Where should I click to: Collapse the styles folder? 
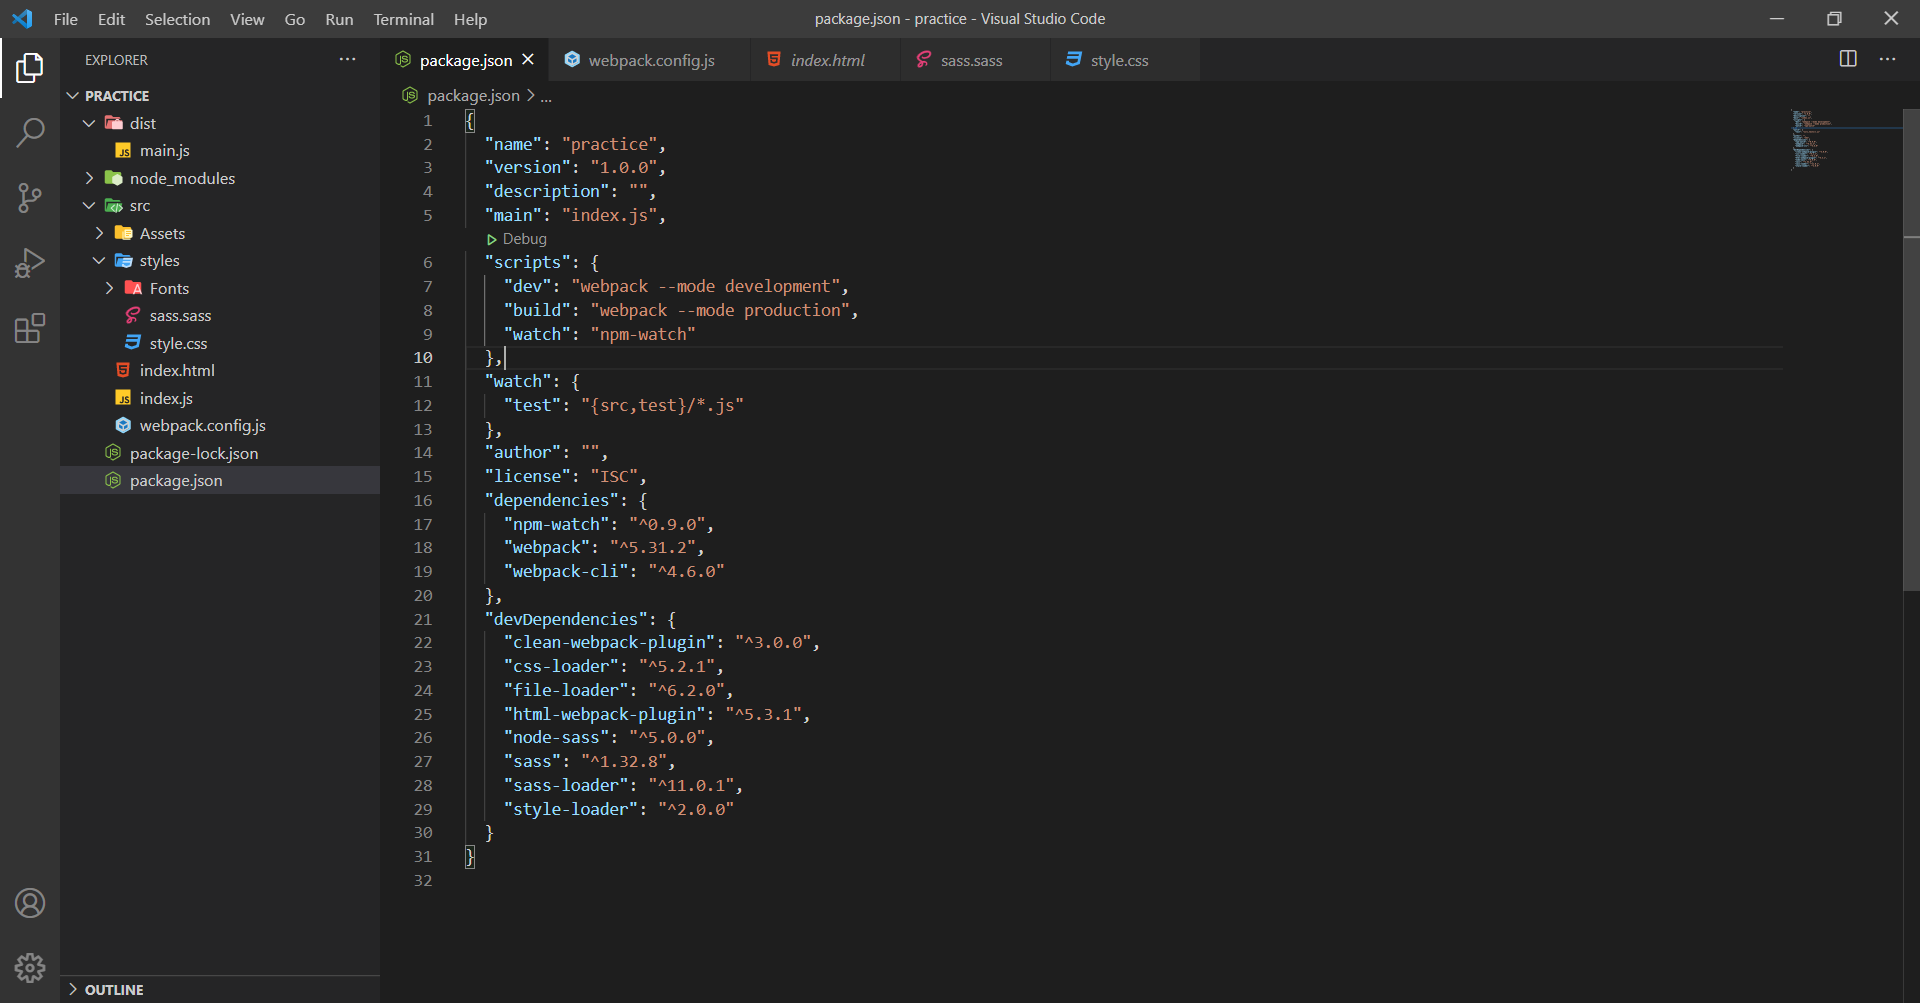(x=99, y=261)
